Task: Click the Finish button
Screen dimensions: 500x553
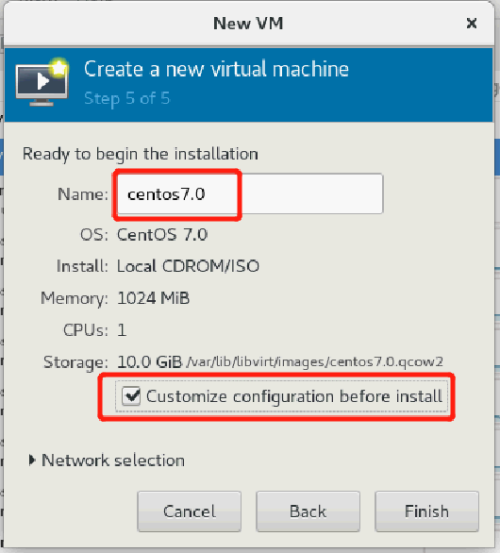Action: 427,511
